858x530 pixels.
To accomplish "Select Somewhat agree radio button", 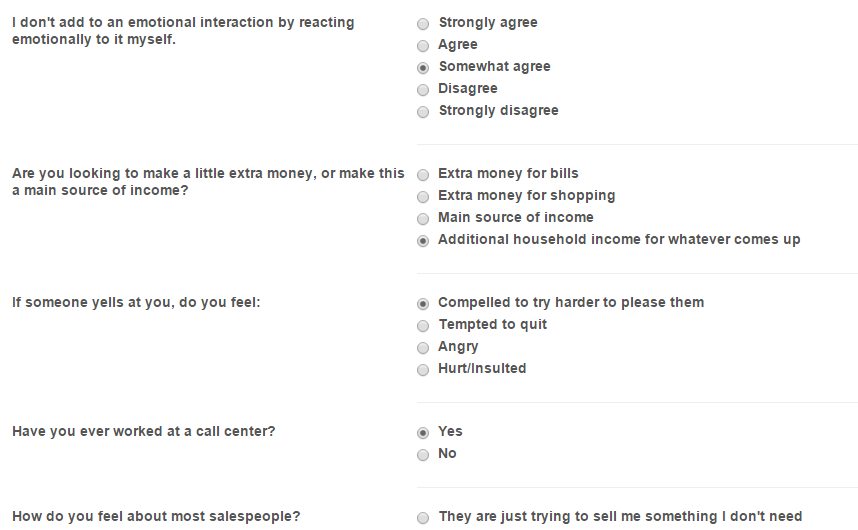I will pos(423,68).
